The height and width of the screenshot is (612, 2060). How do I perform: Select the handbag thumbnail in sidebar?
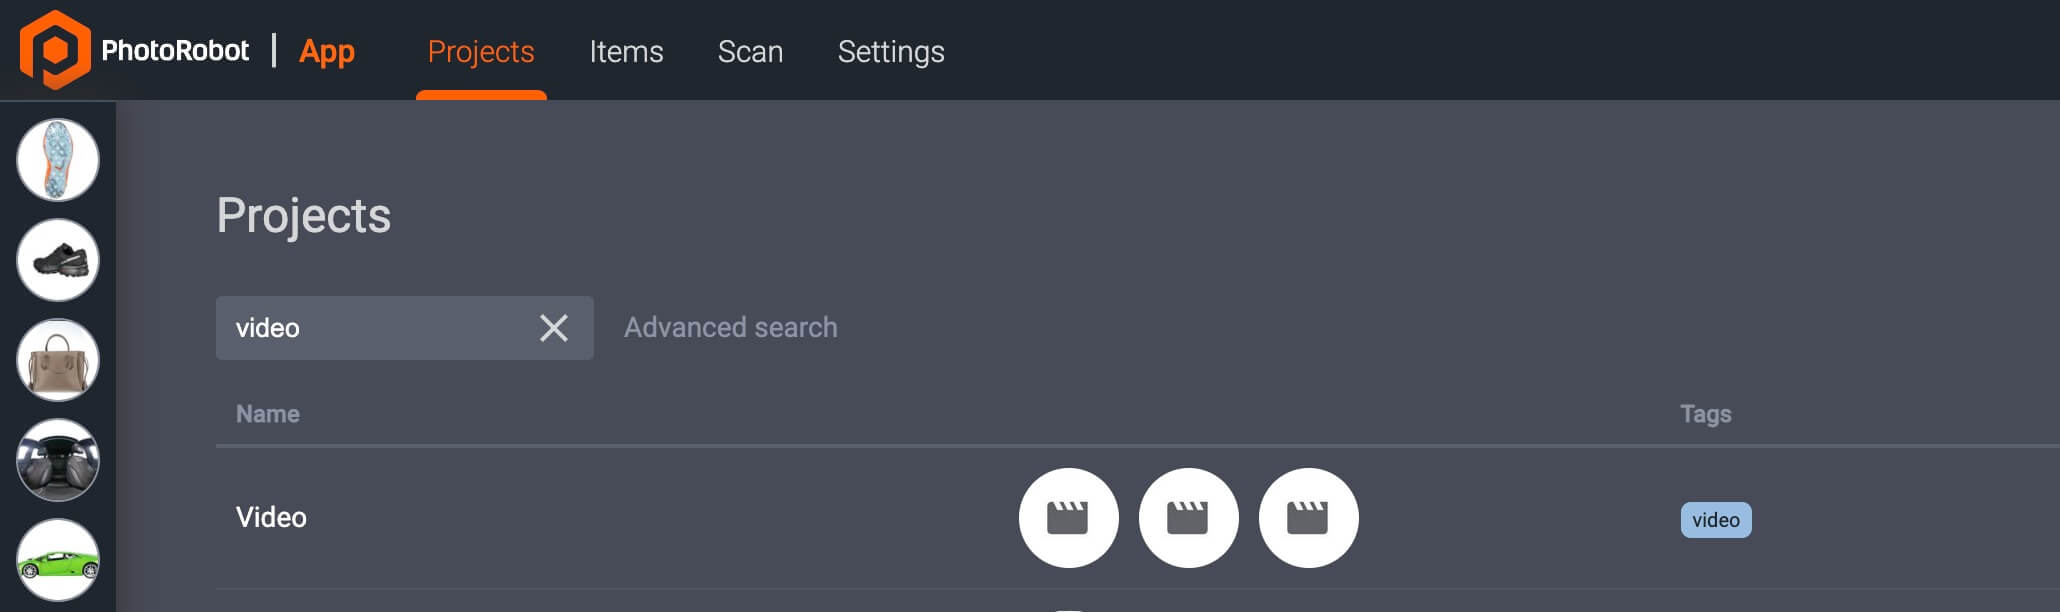(x=57, y=359)
